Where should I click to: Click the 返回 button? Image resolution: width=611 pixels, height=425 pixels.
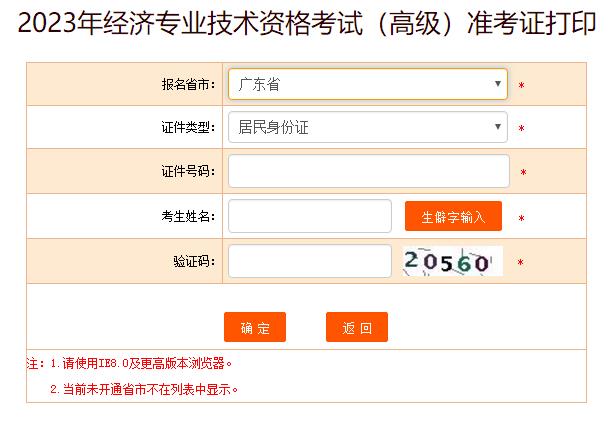click(357, 327)
